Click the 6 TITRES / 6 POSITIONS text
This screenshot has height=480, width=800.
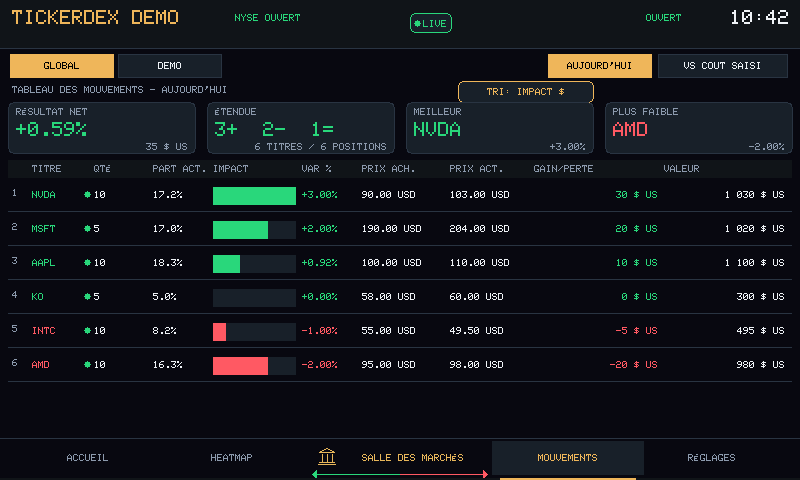click(x=320, y=147)
